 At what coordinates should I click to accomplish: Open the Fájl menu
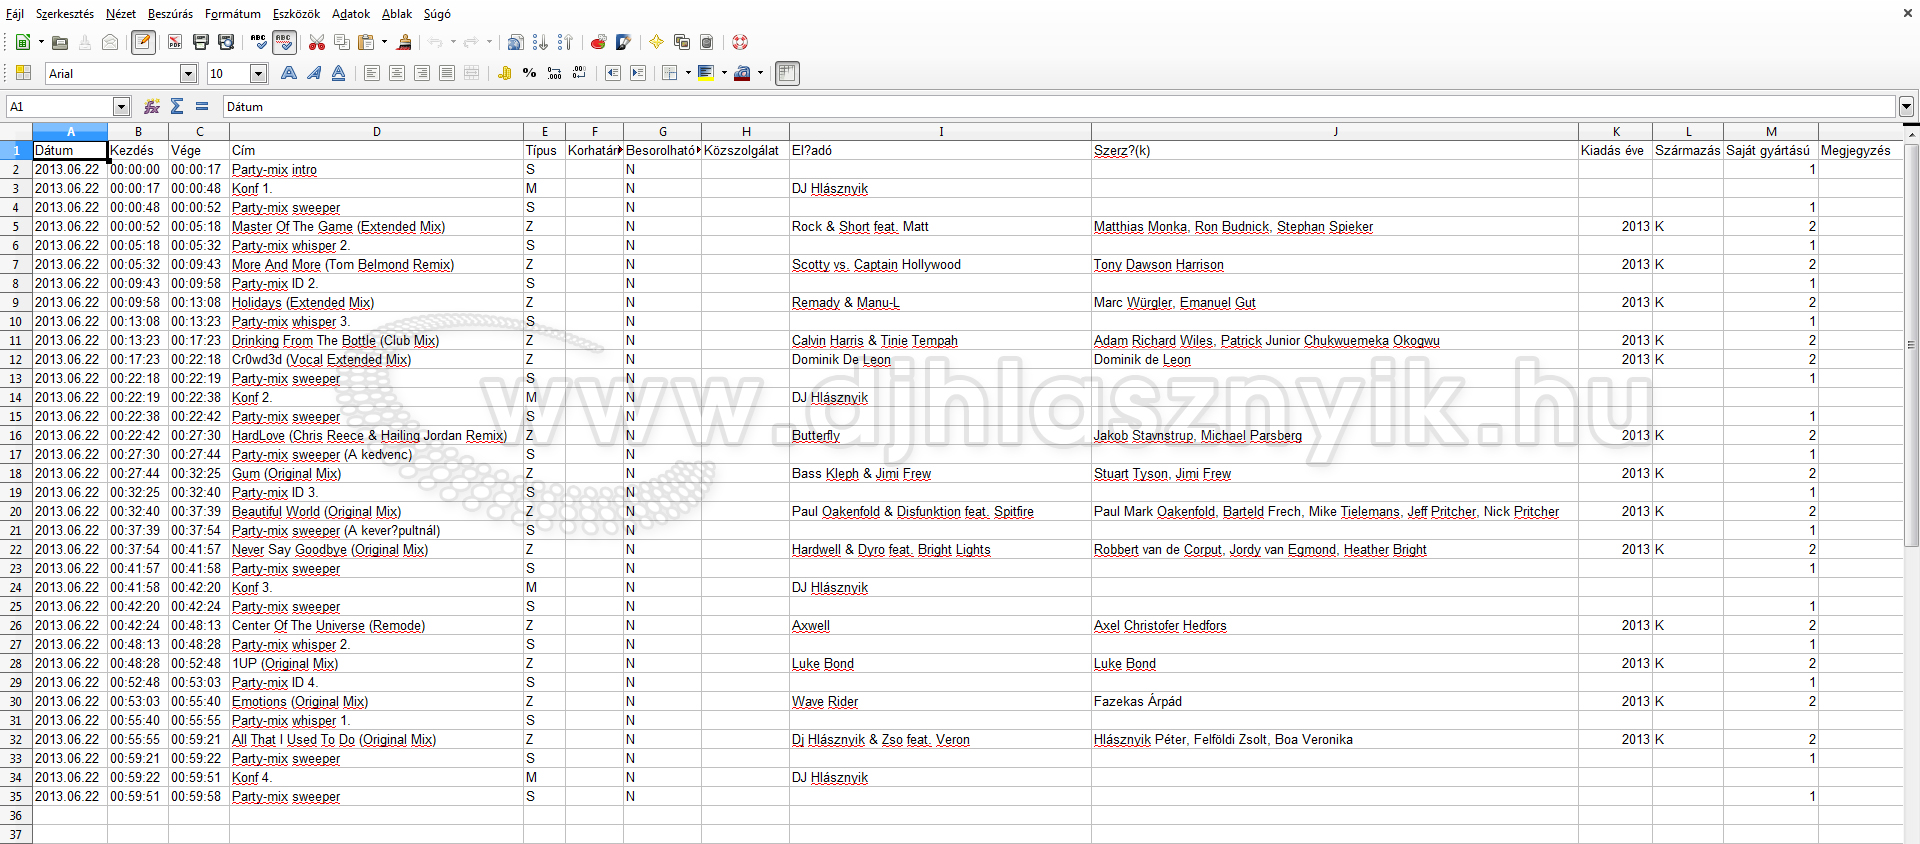click(x=15, y=14)
